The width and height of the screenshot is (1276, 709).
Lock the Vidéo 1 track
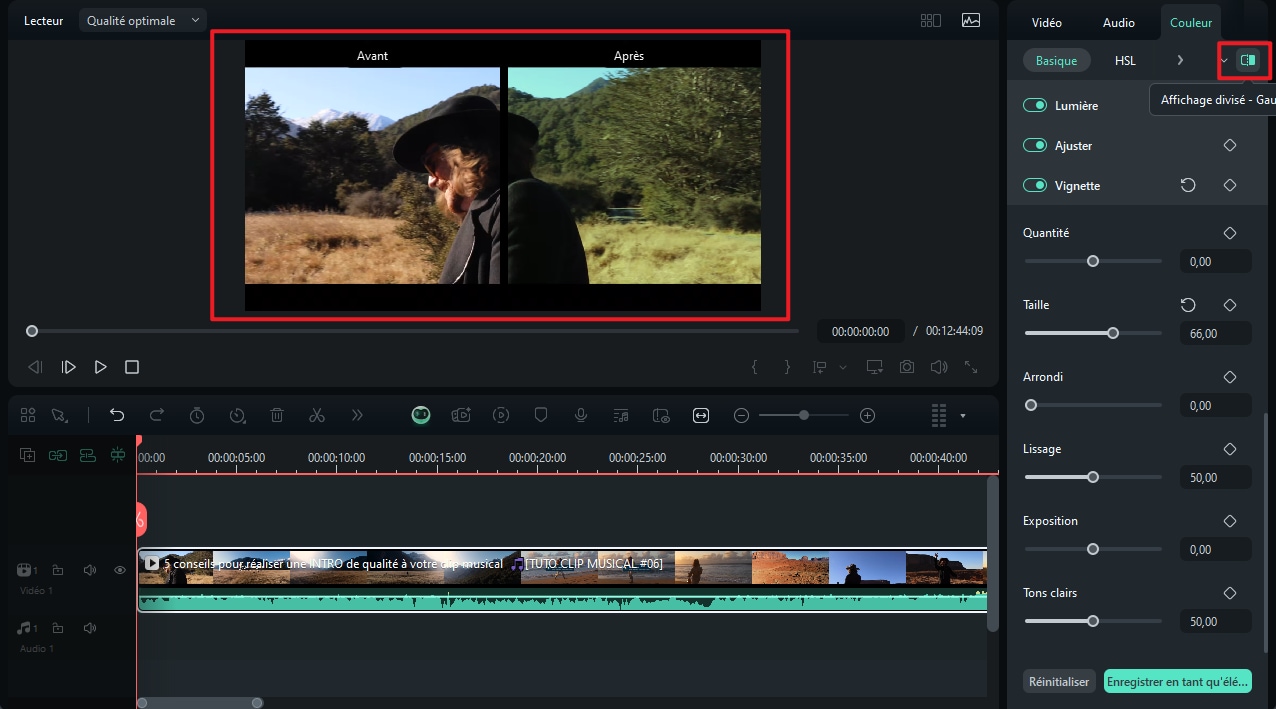tap(58, 570)
